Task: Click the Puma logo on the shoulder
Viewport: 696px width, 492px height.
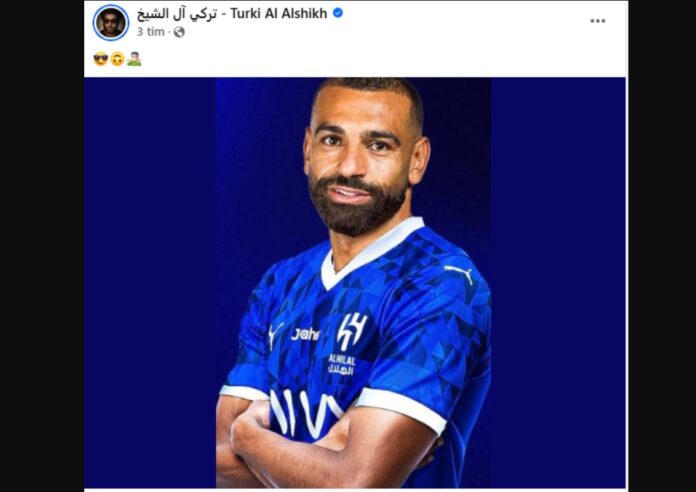Action: [459, 273]
